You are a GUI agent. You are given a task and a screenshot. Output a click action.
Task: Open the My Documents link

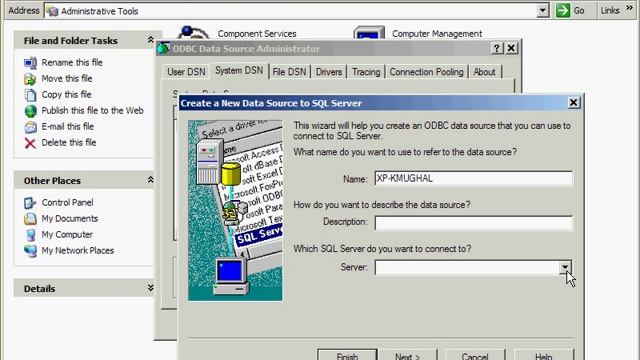pos(69,218)
